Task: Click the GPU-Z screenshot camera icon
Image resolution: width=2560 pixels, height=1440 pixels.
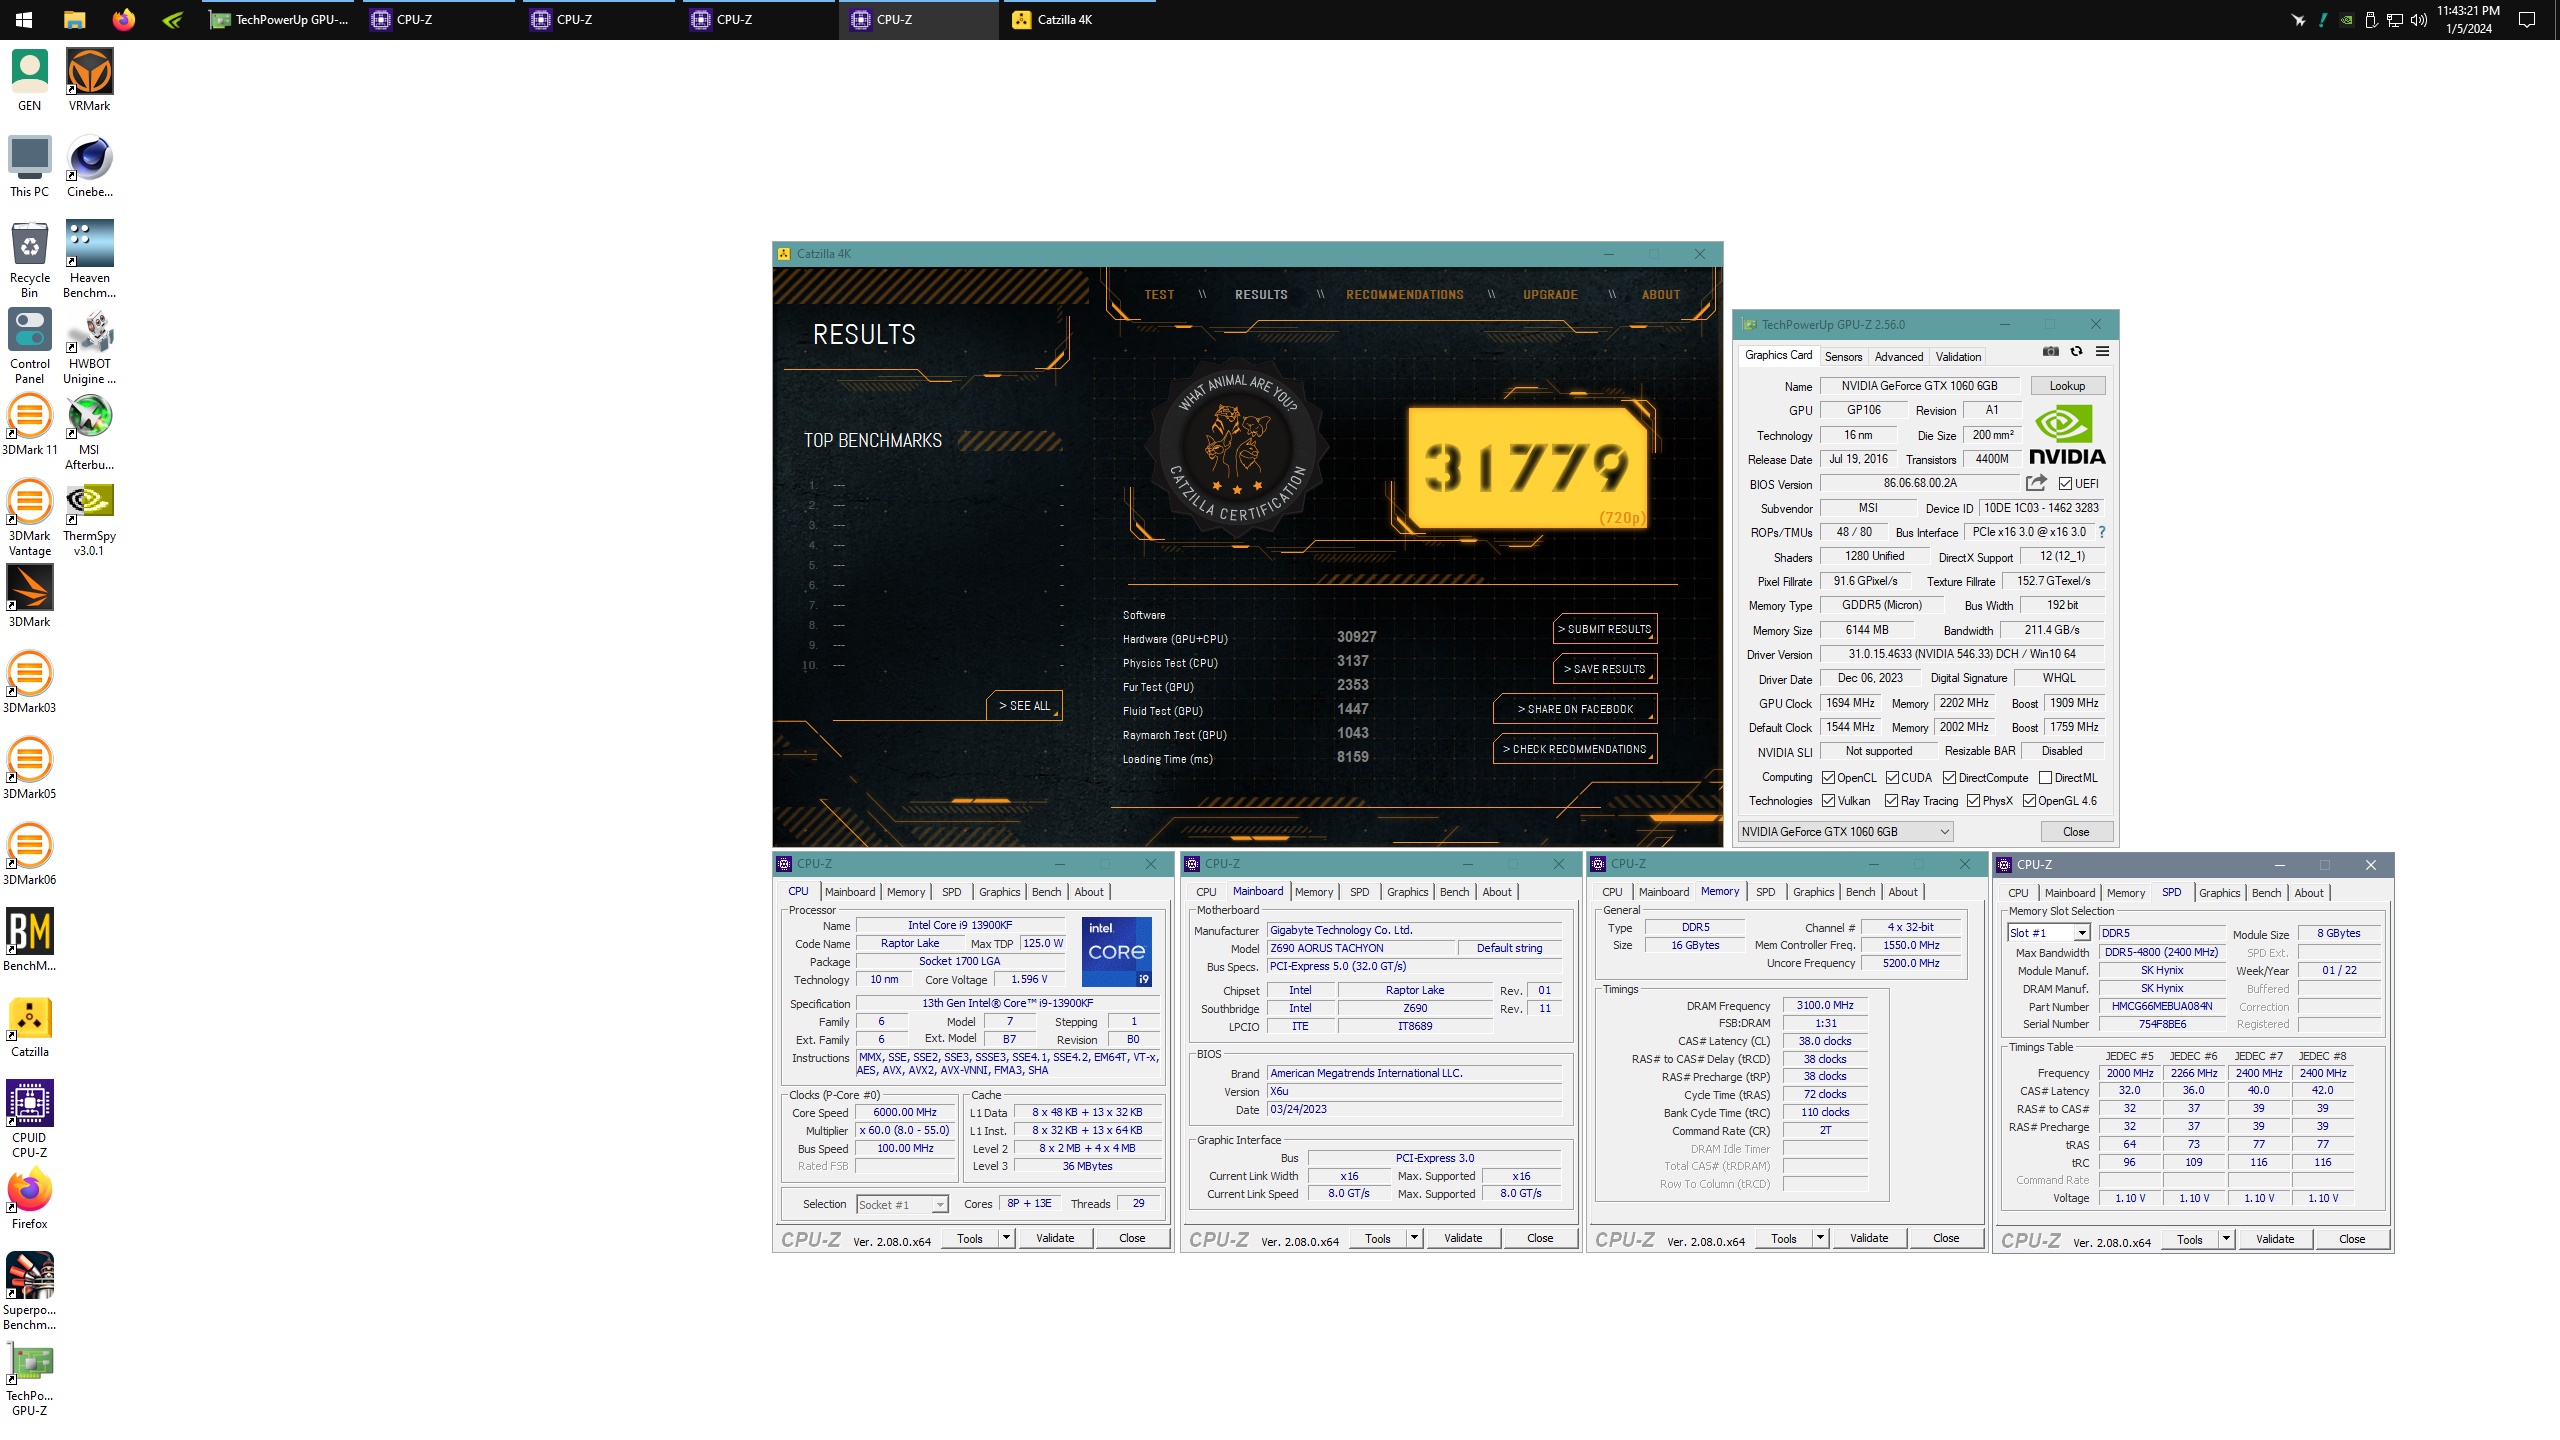Action: tap(2051, 351)
